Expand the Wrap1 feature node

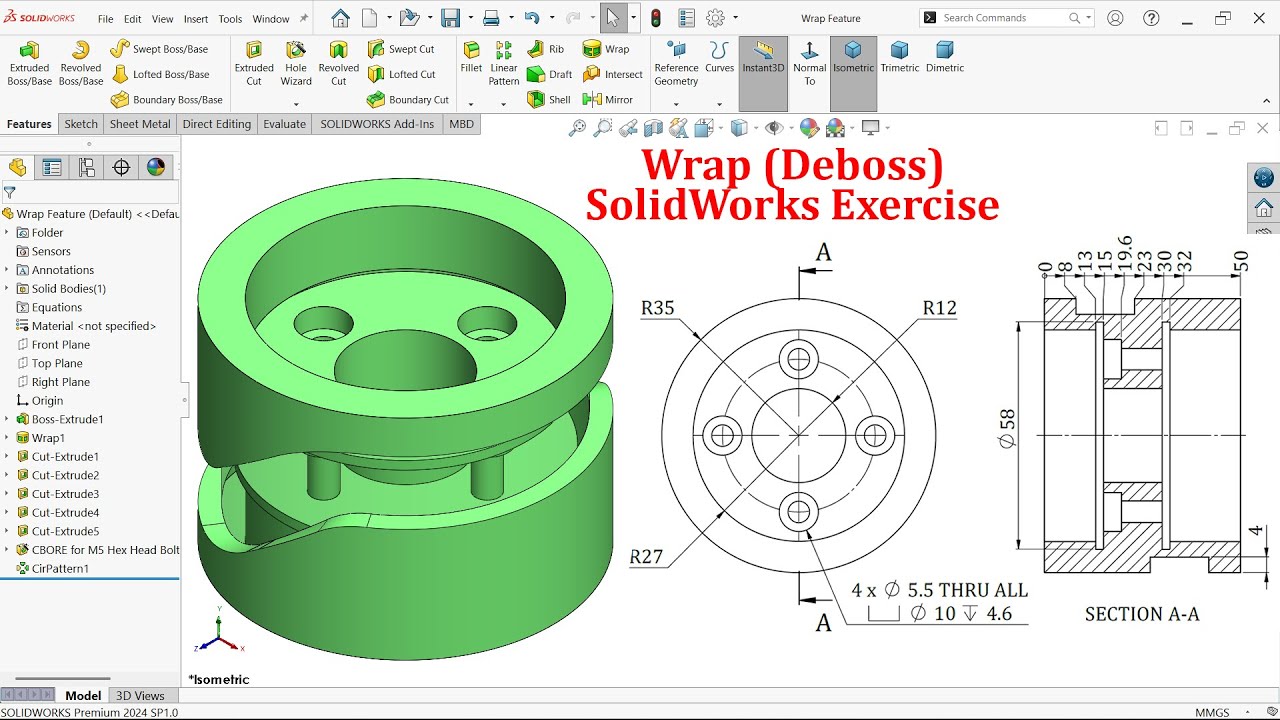click(7, 438)
